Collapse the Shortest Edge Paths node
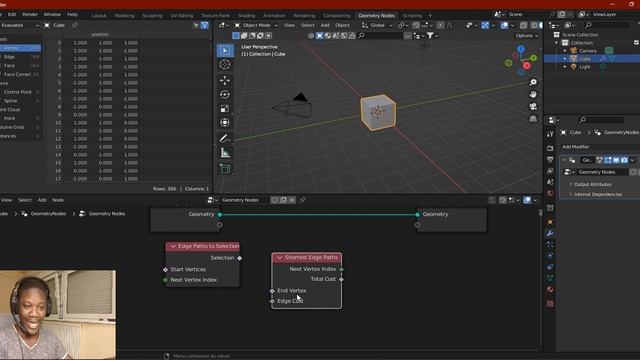 tap(280, 258)
